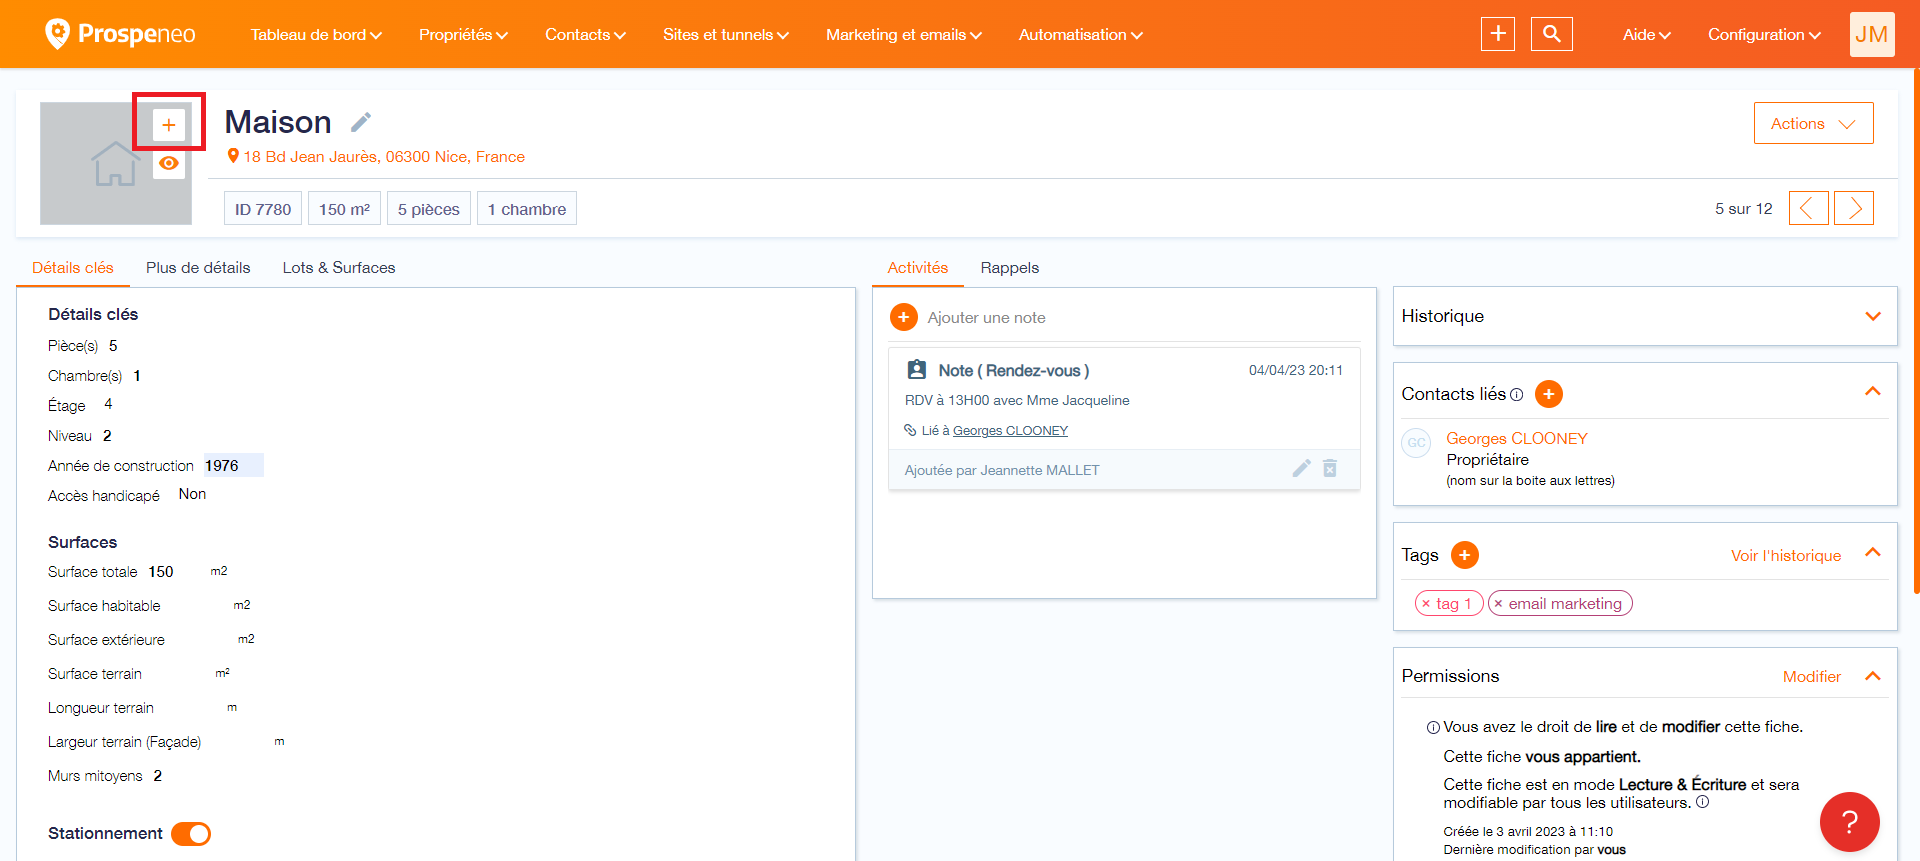Image resolution: width=1920 pixels, height=861 pixels.
Task: Select the Activités tab
Action: pyautogui.click(x=918, y=268)
